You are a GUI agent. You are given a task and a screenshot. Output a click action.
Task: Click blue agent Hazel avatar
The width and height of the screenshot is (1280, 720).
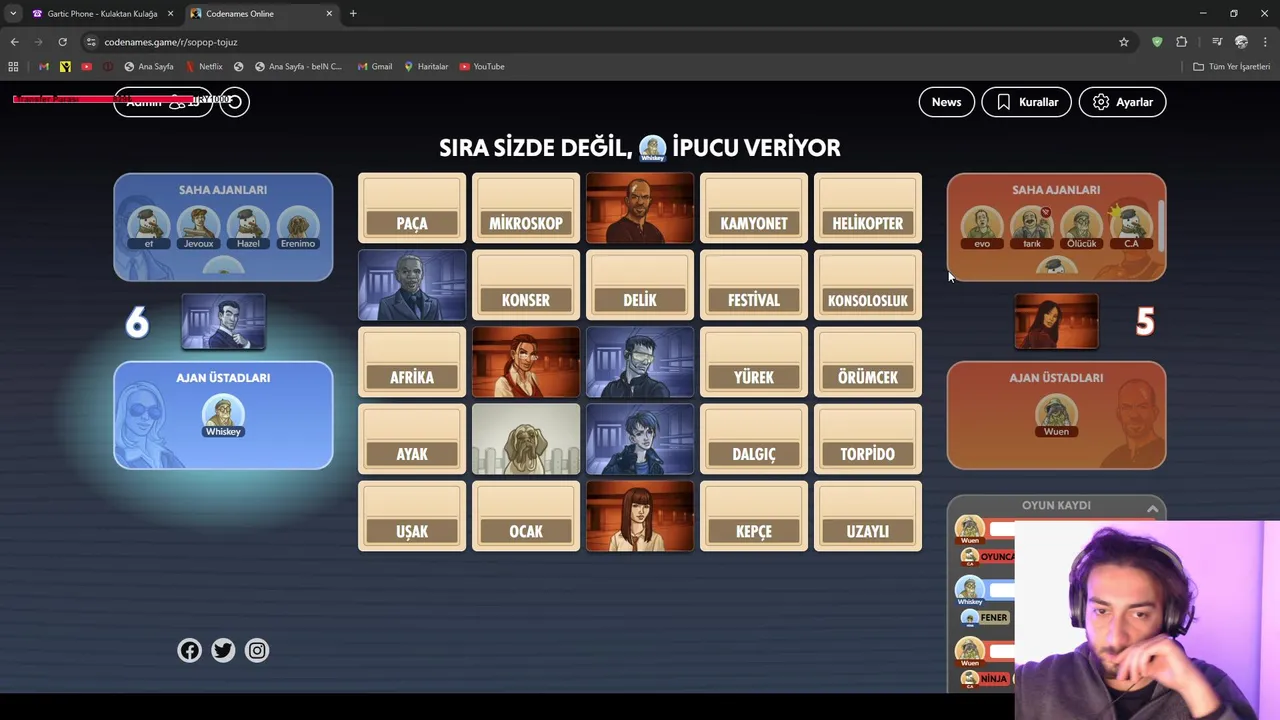(248, 226)
